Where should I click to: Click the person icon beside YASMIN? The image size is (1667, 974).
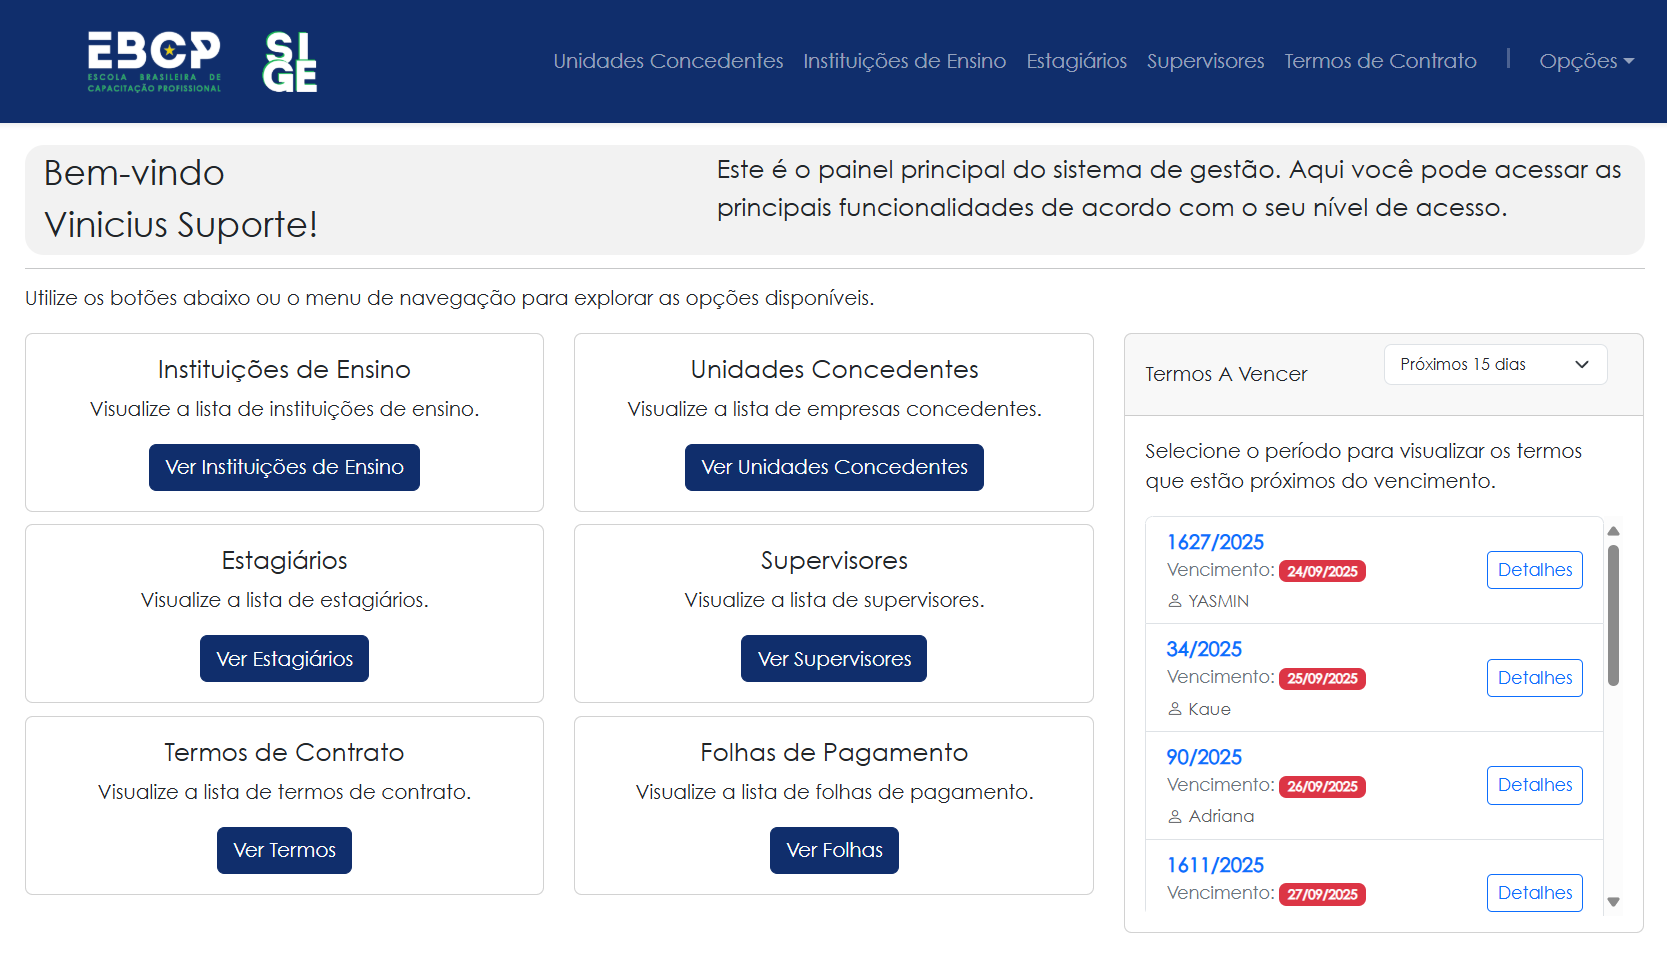(1175, 601)
